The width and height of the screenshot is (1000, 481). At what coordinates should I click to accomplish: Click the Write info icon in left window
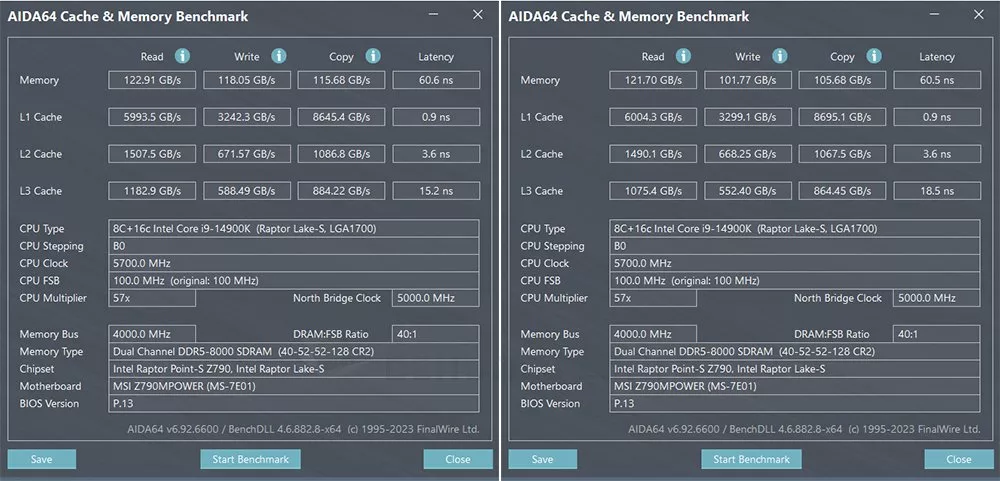click(279, 56)
